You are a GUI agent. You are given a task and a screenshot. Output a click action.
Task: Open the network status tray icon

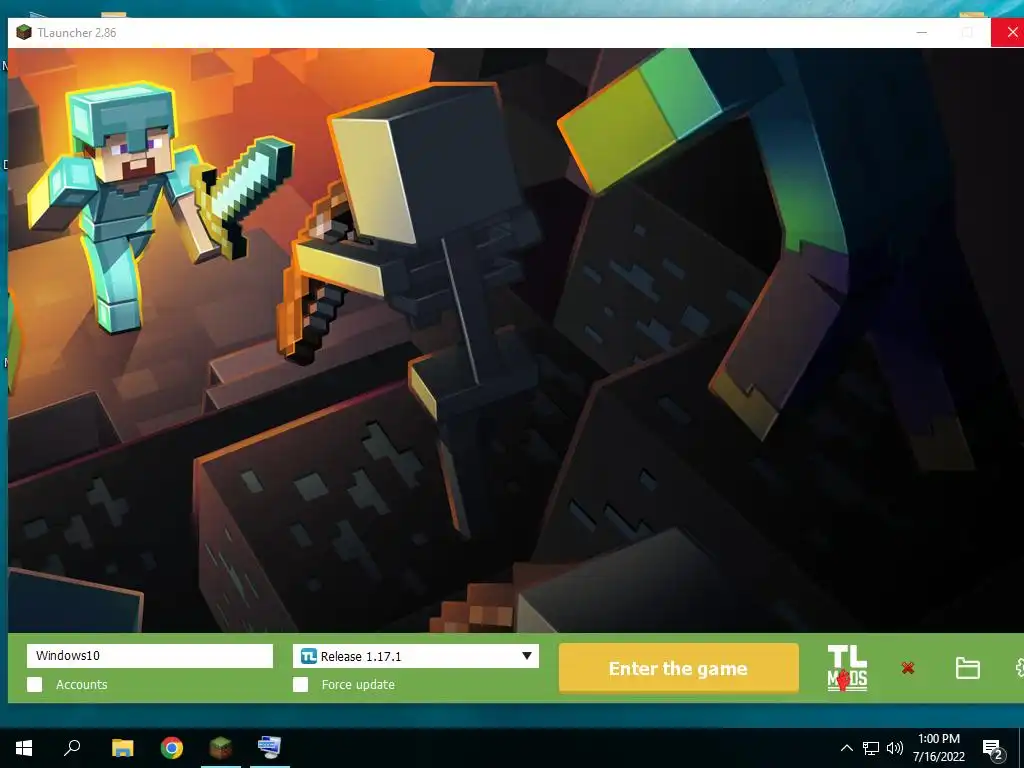point(871,748)
